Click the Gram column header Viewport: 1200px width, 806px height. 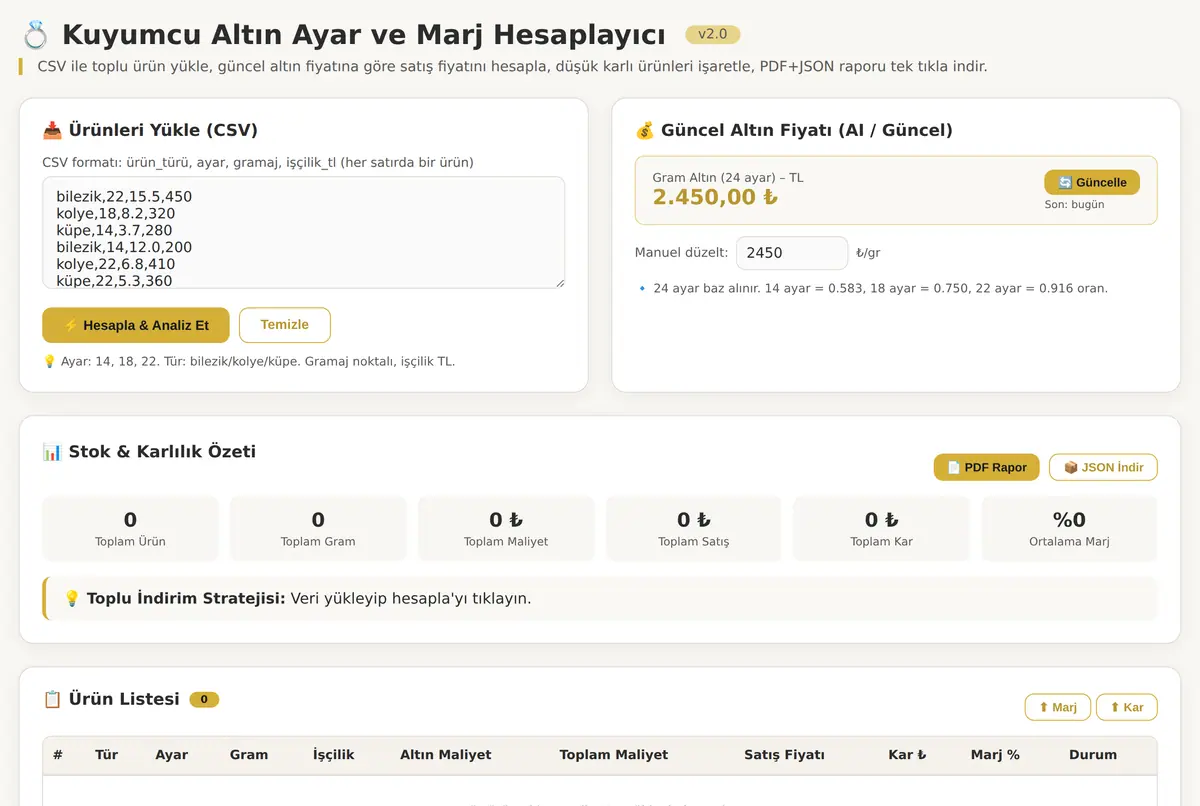click(249, 755)
